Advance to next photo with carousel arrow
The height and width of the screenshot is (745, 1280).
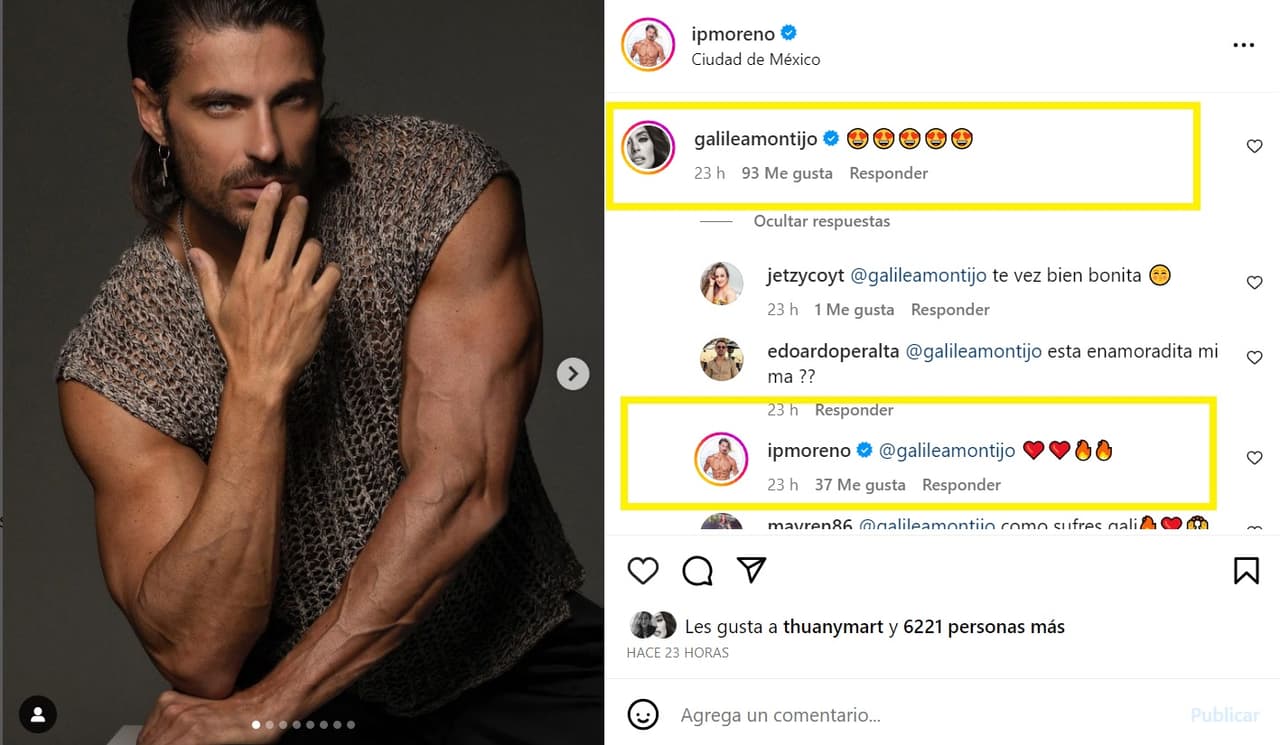572,374
